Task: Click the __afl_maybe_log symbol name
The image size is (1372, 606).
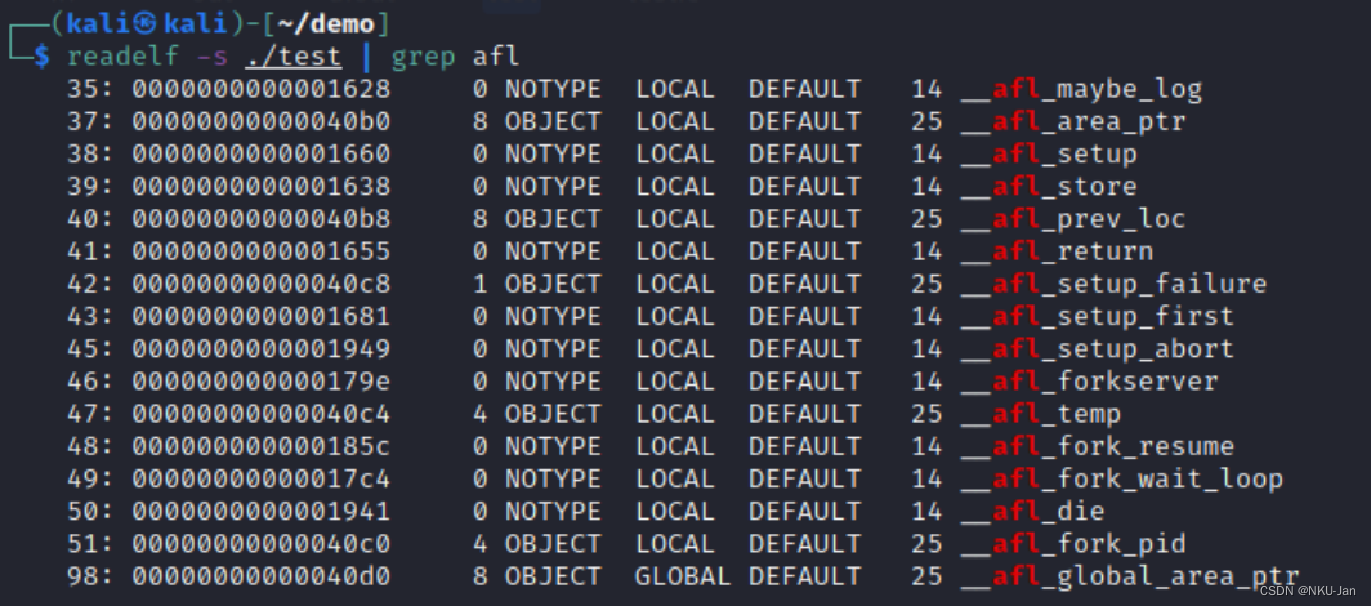Action: [x=1081, y=90]
